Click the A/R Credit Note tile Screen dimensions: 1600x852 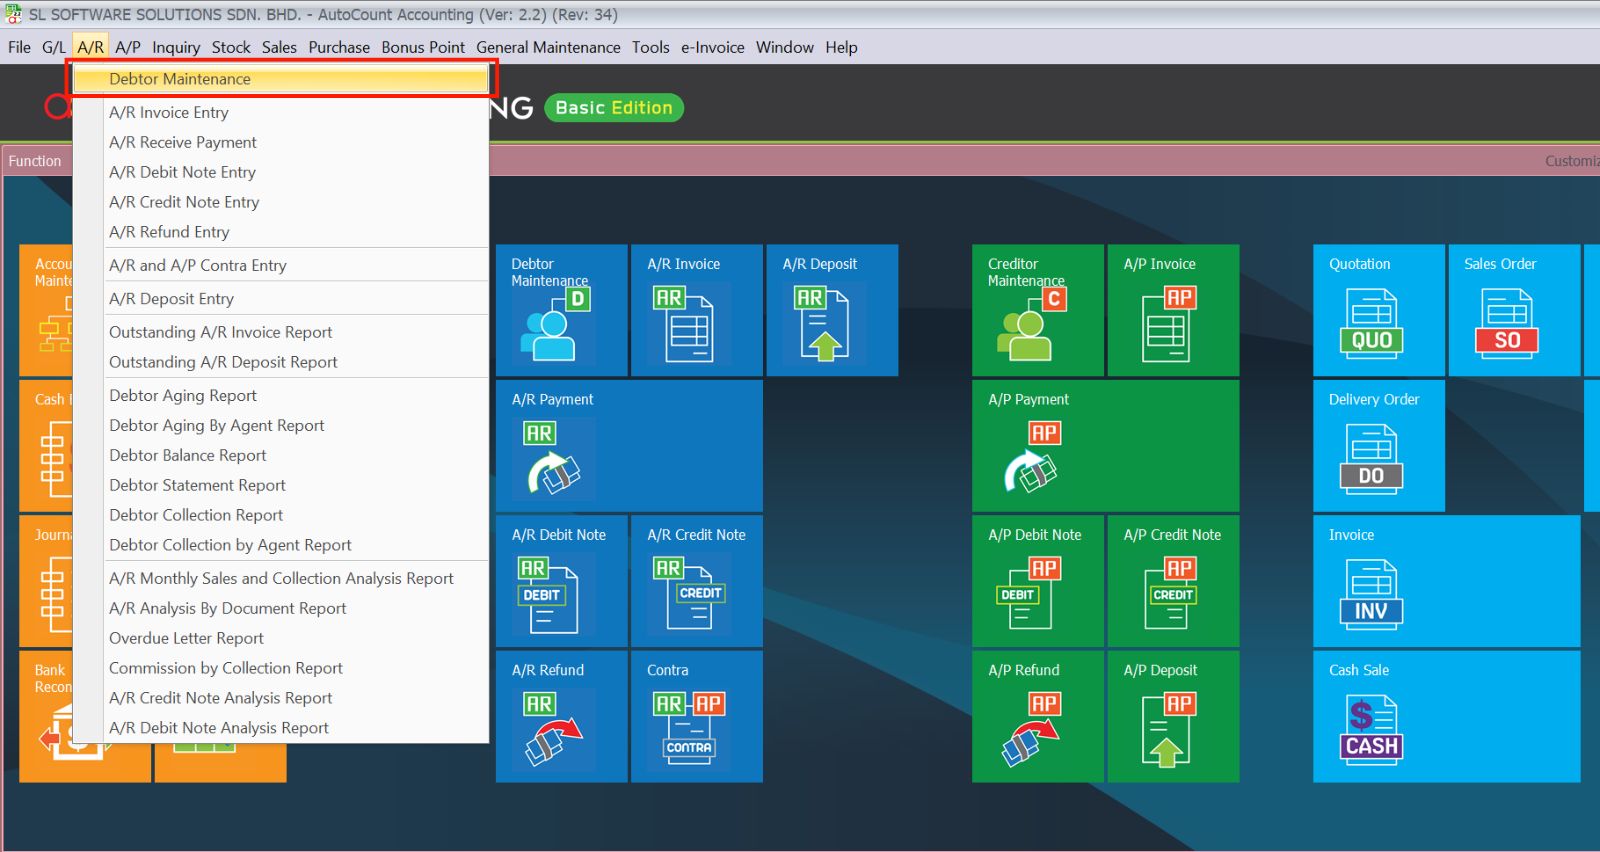[696, 580]
